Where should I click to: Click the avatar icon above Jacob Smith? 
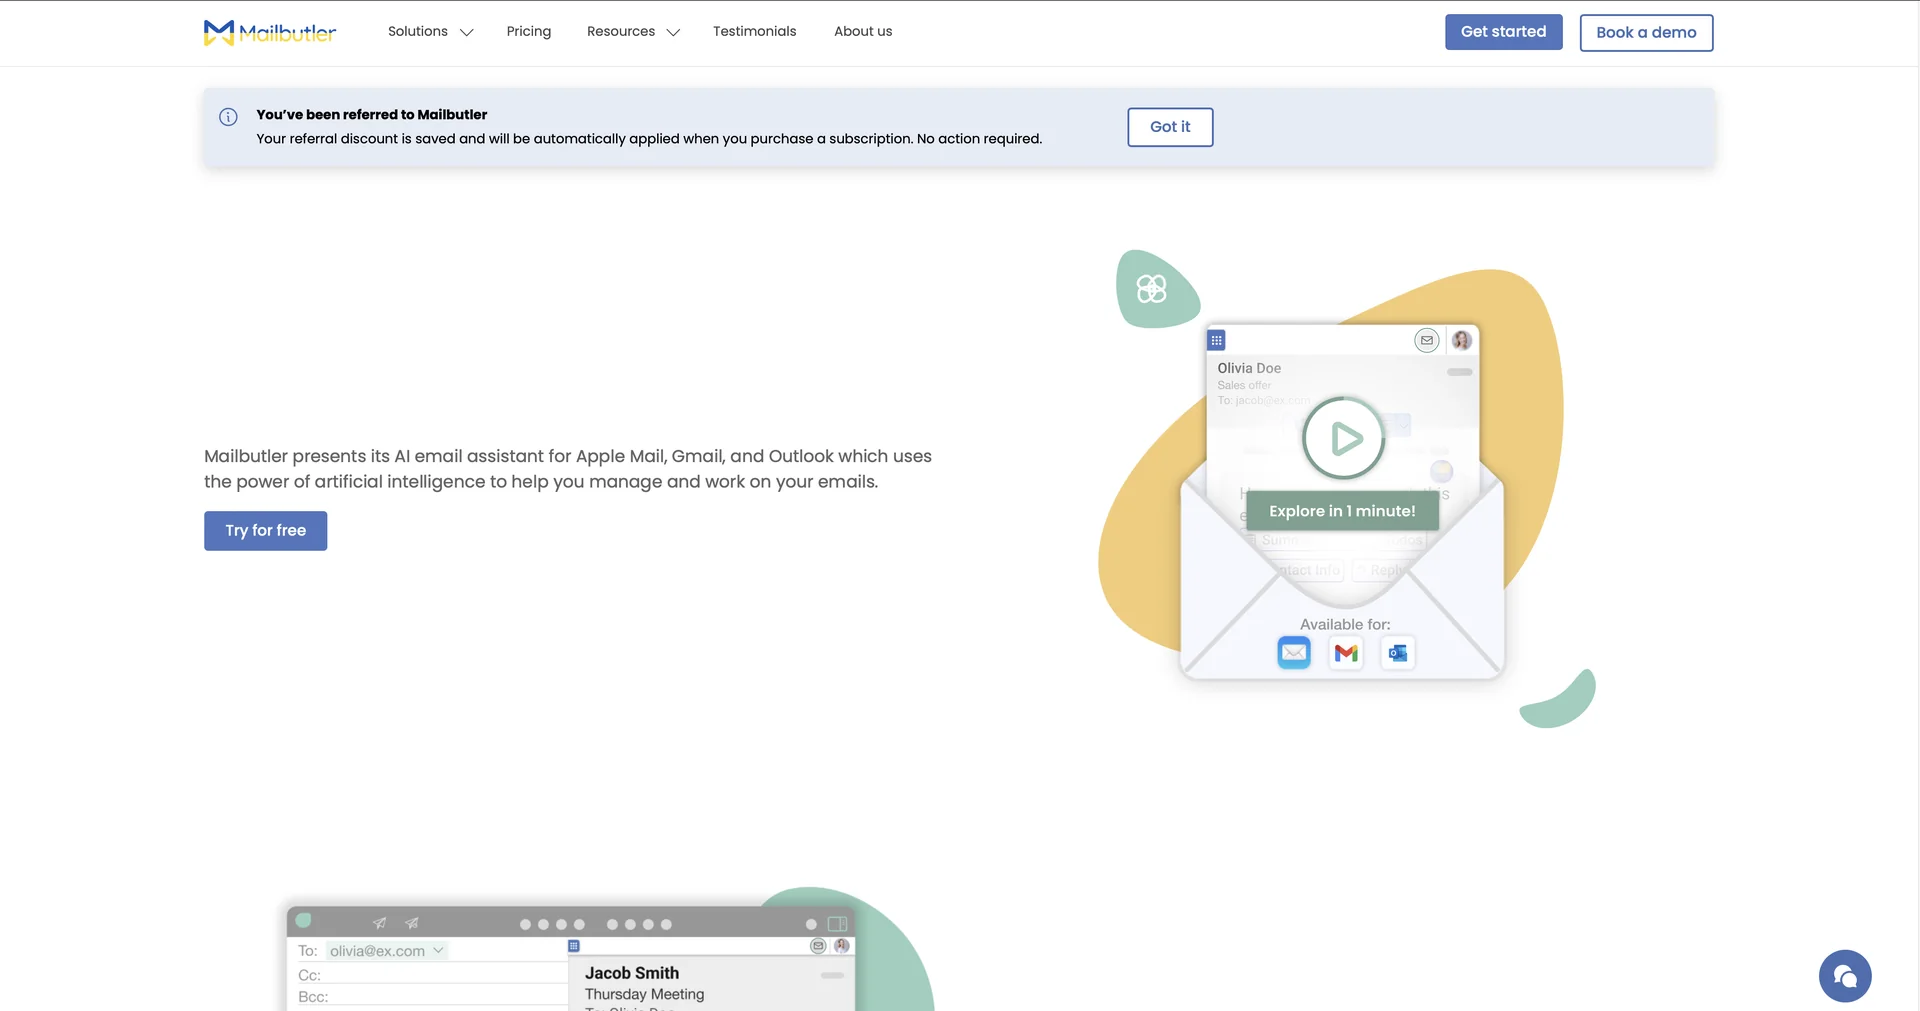click(842, 946)
